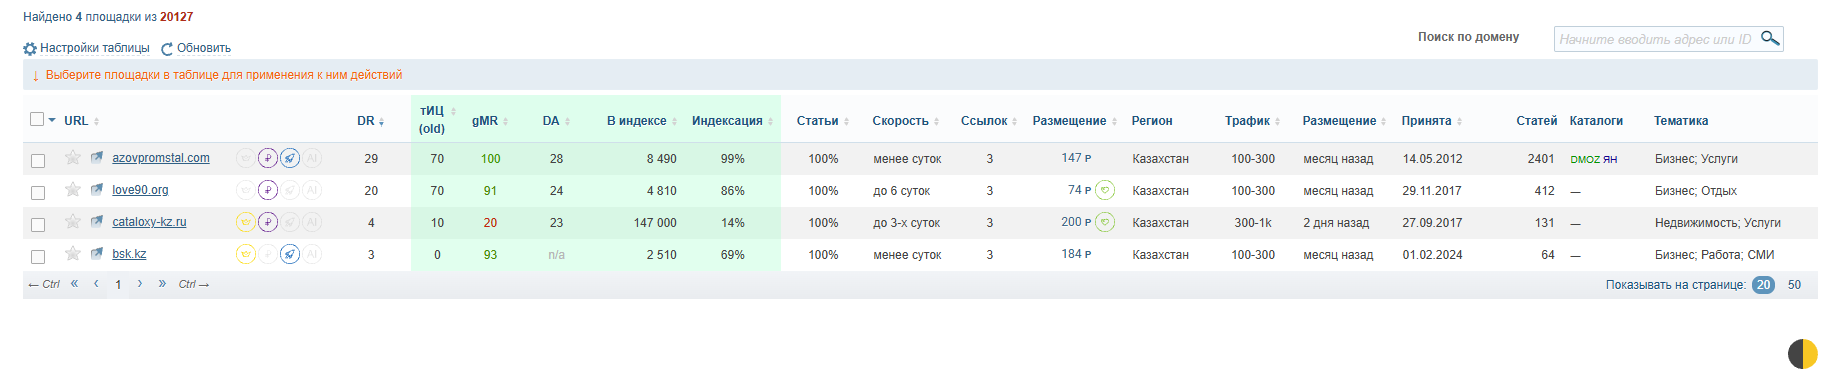This screenshot has height=381, width=1841.
Task: Show 20 rows per page
Action: pos(1763,285)
